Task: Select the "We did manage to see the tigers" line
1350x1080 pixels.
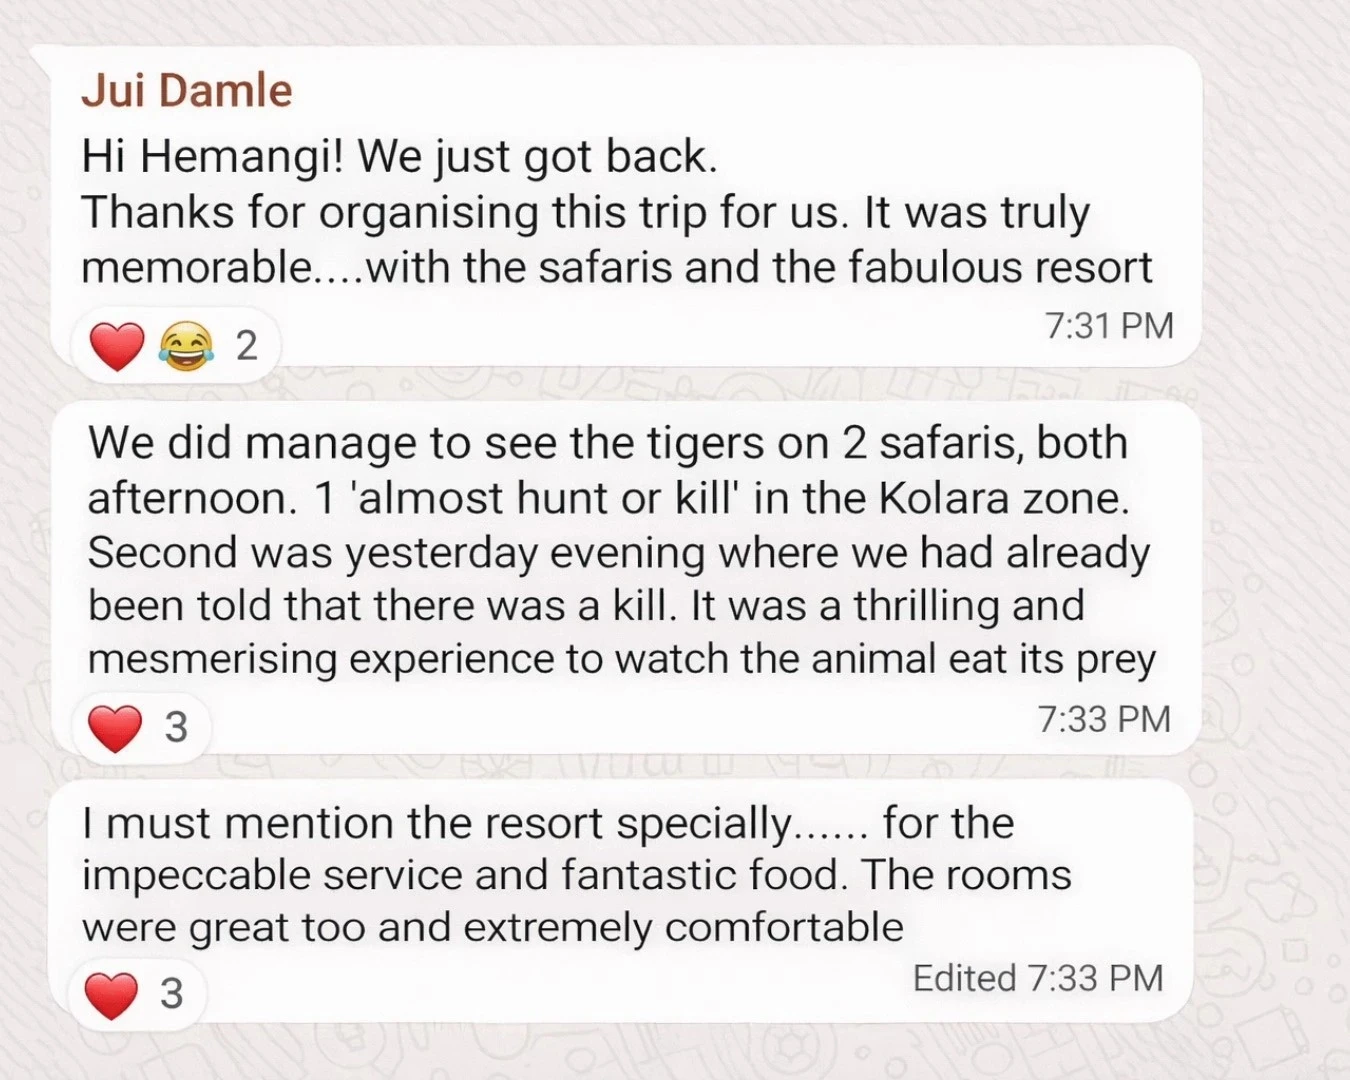Action: coord(607,443)
